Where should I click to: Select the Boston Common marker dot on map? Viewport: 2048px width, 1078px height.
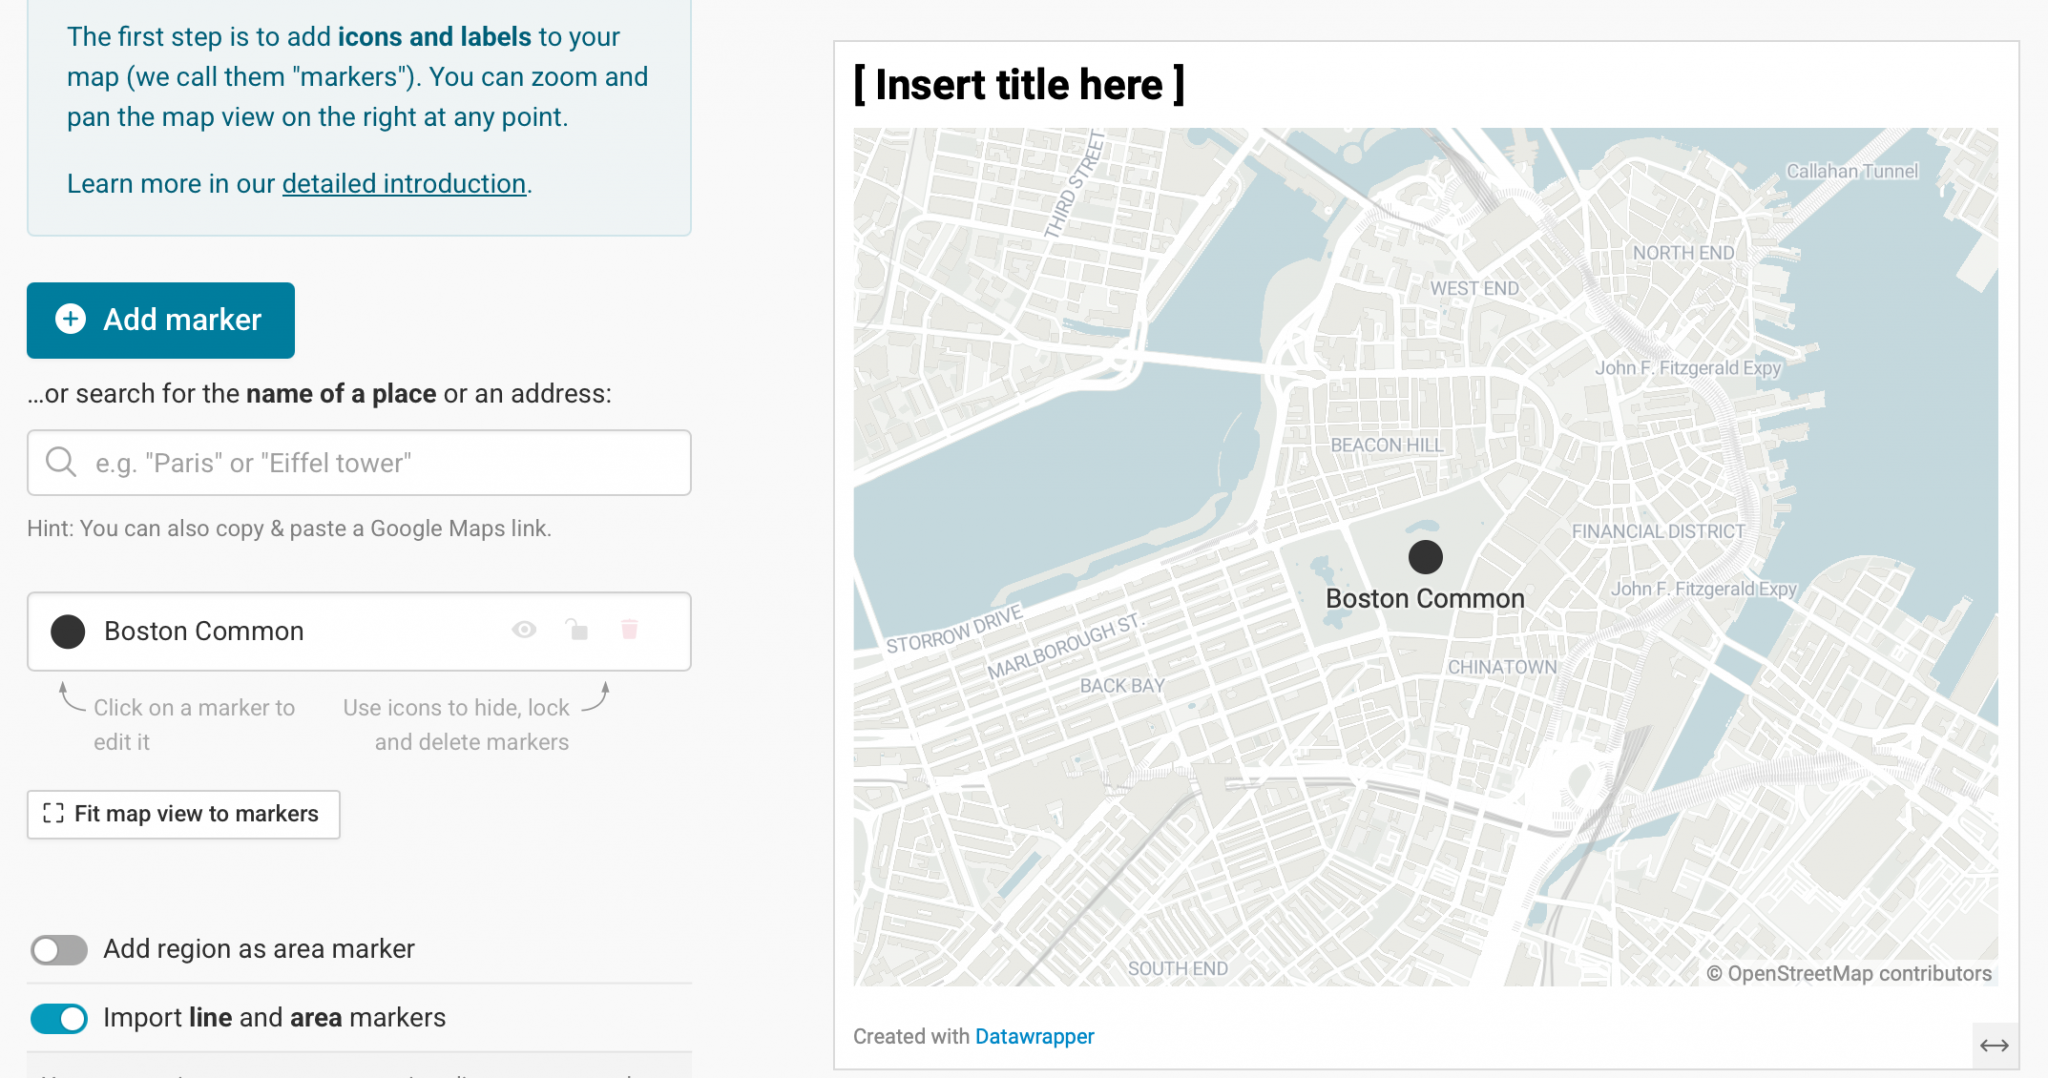pyautogui.click(x=1425, y=557)
